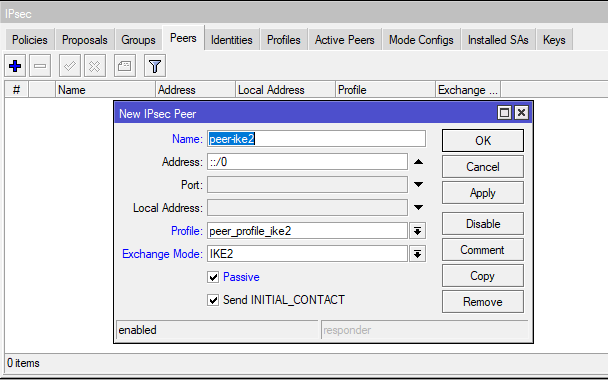Click the Port input field
This screenshot has width=608, height=380.
click(307, 185)
